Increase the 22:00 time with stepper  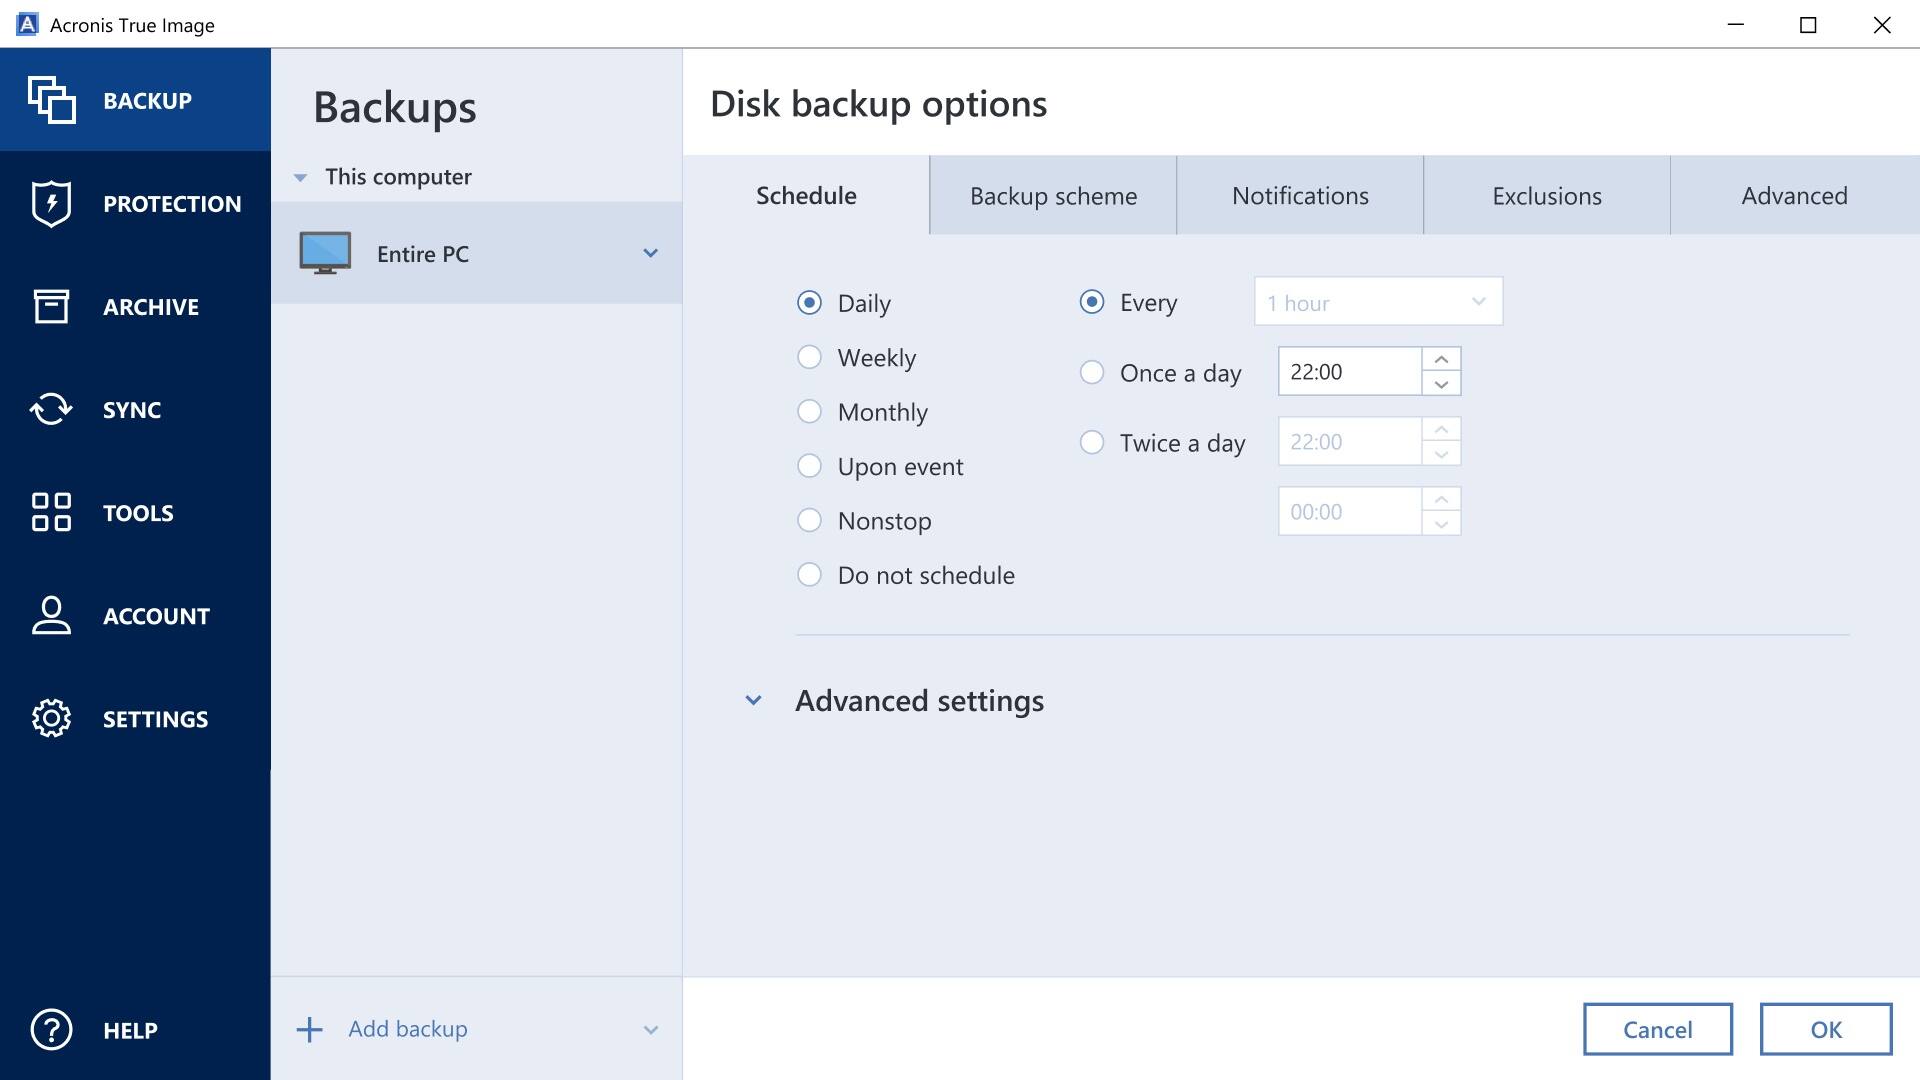point(1441,361)
